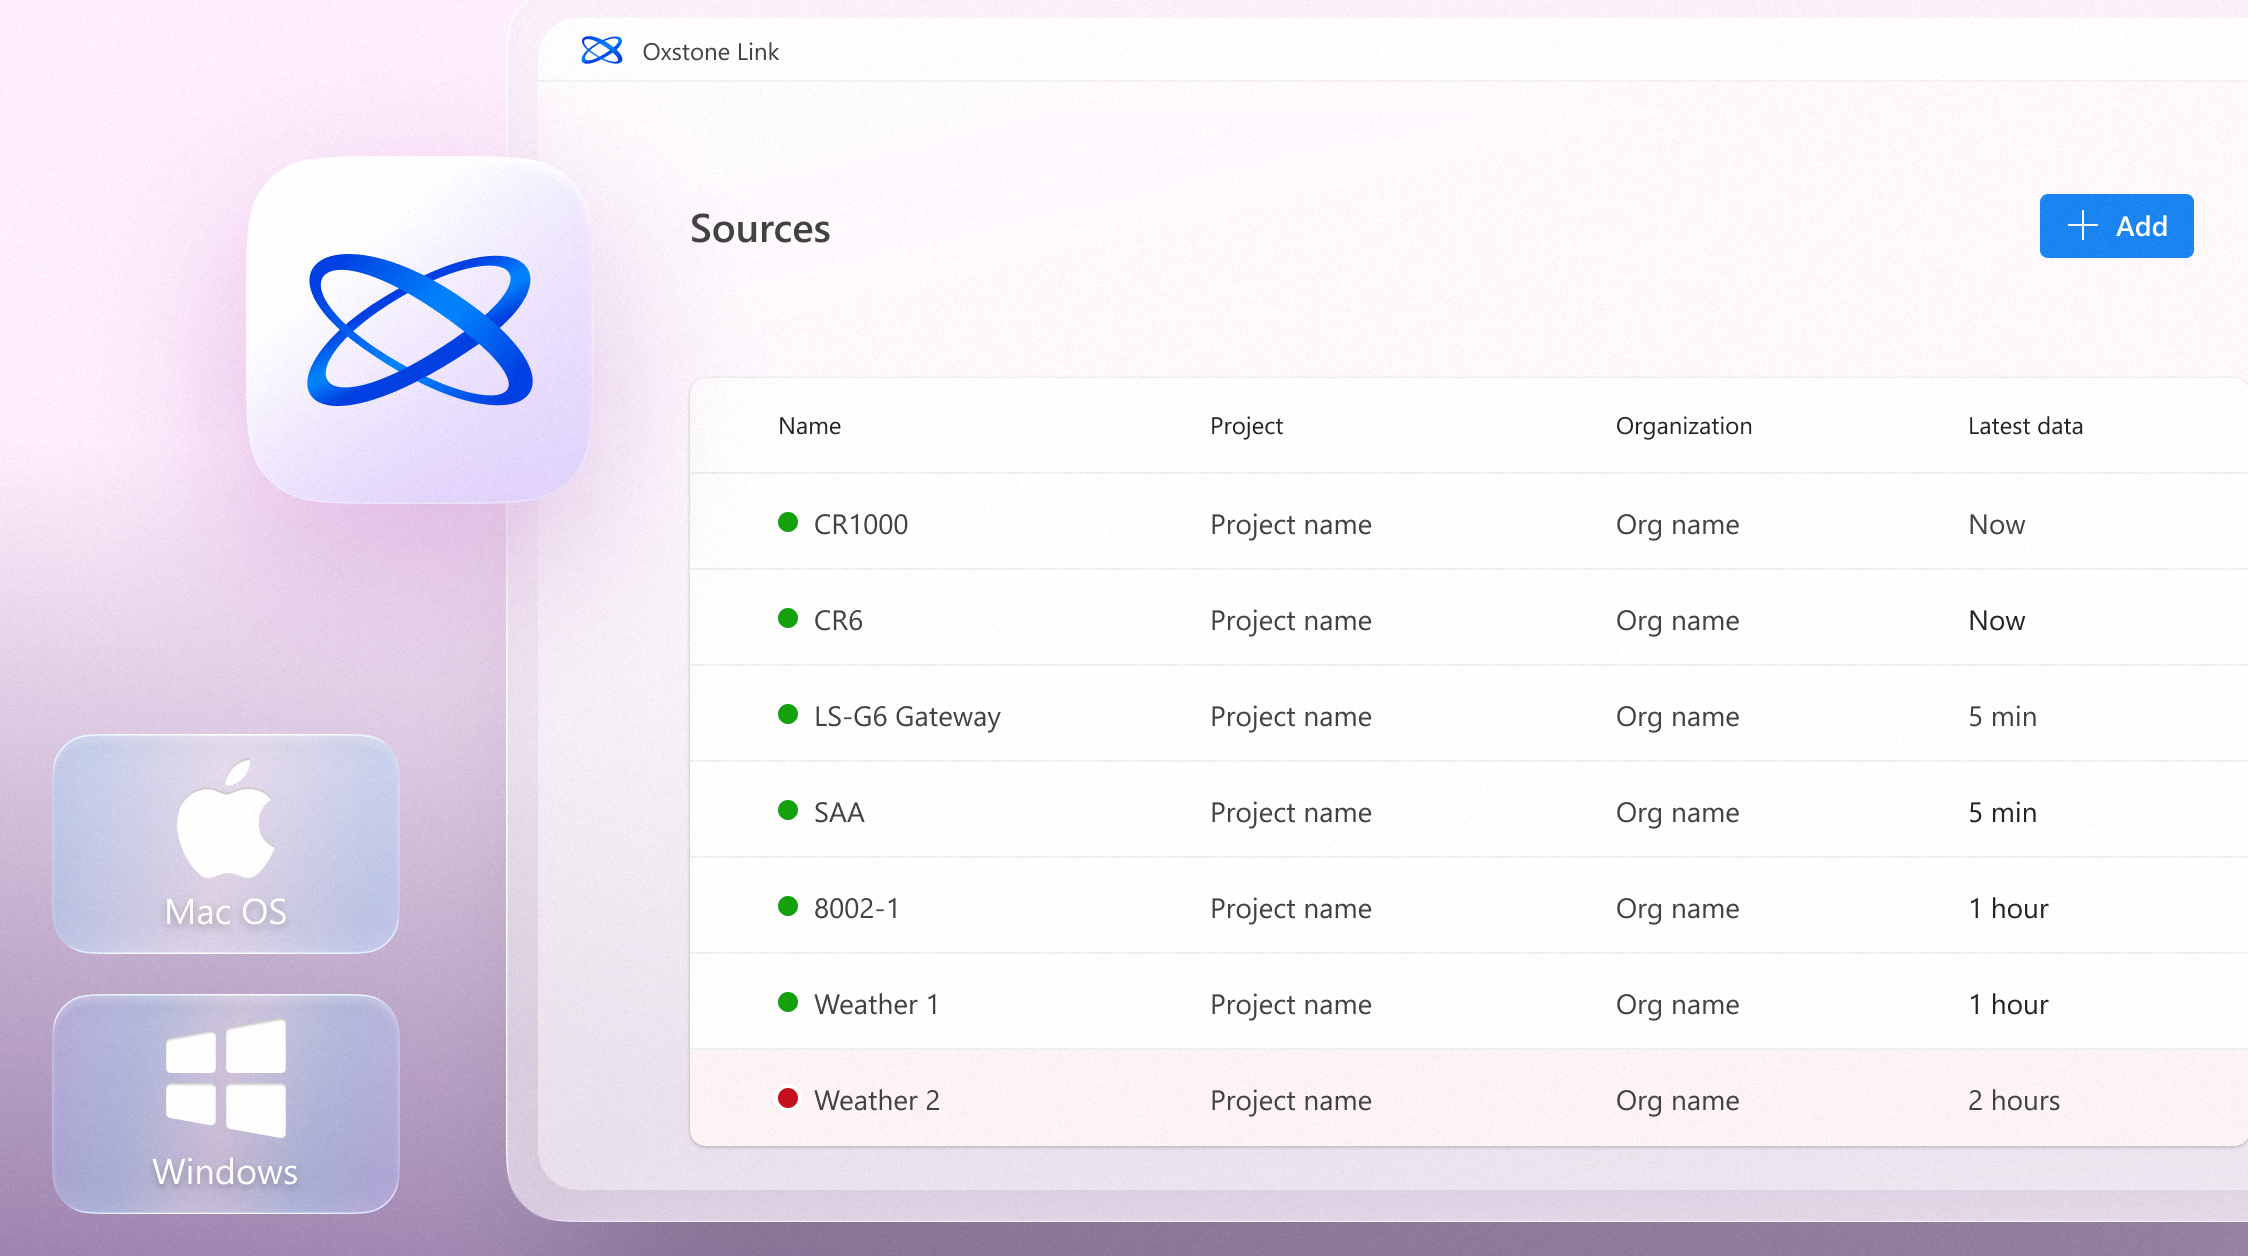Click red status dot for Weather 2
Viewport: 2248px width, 1256px height.
click(788, 1098)
